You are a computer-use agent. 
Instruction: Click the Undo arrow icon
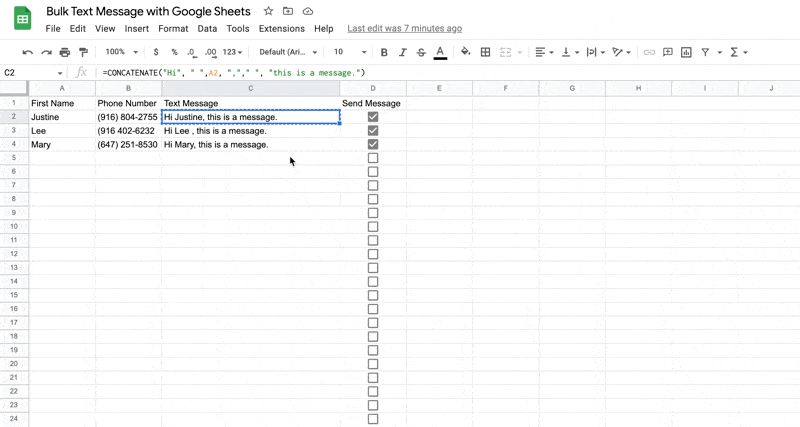click(x=28, y=52)
